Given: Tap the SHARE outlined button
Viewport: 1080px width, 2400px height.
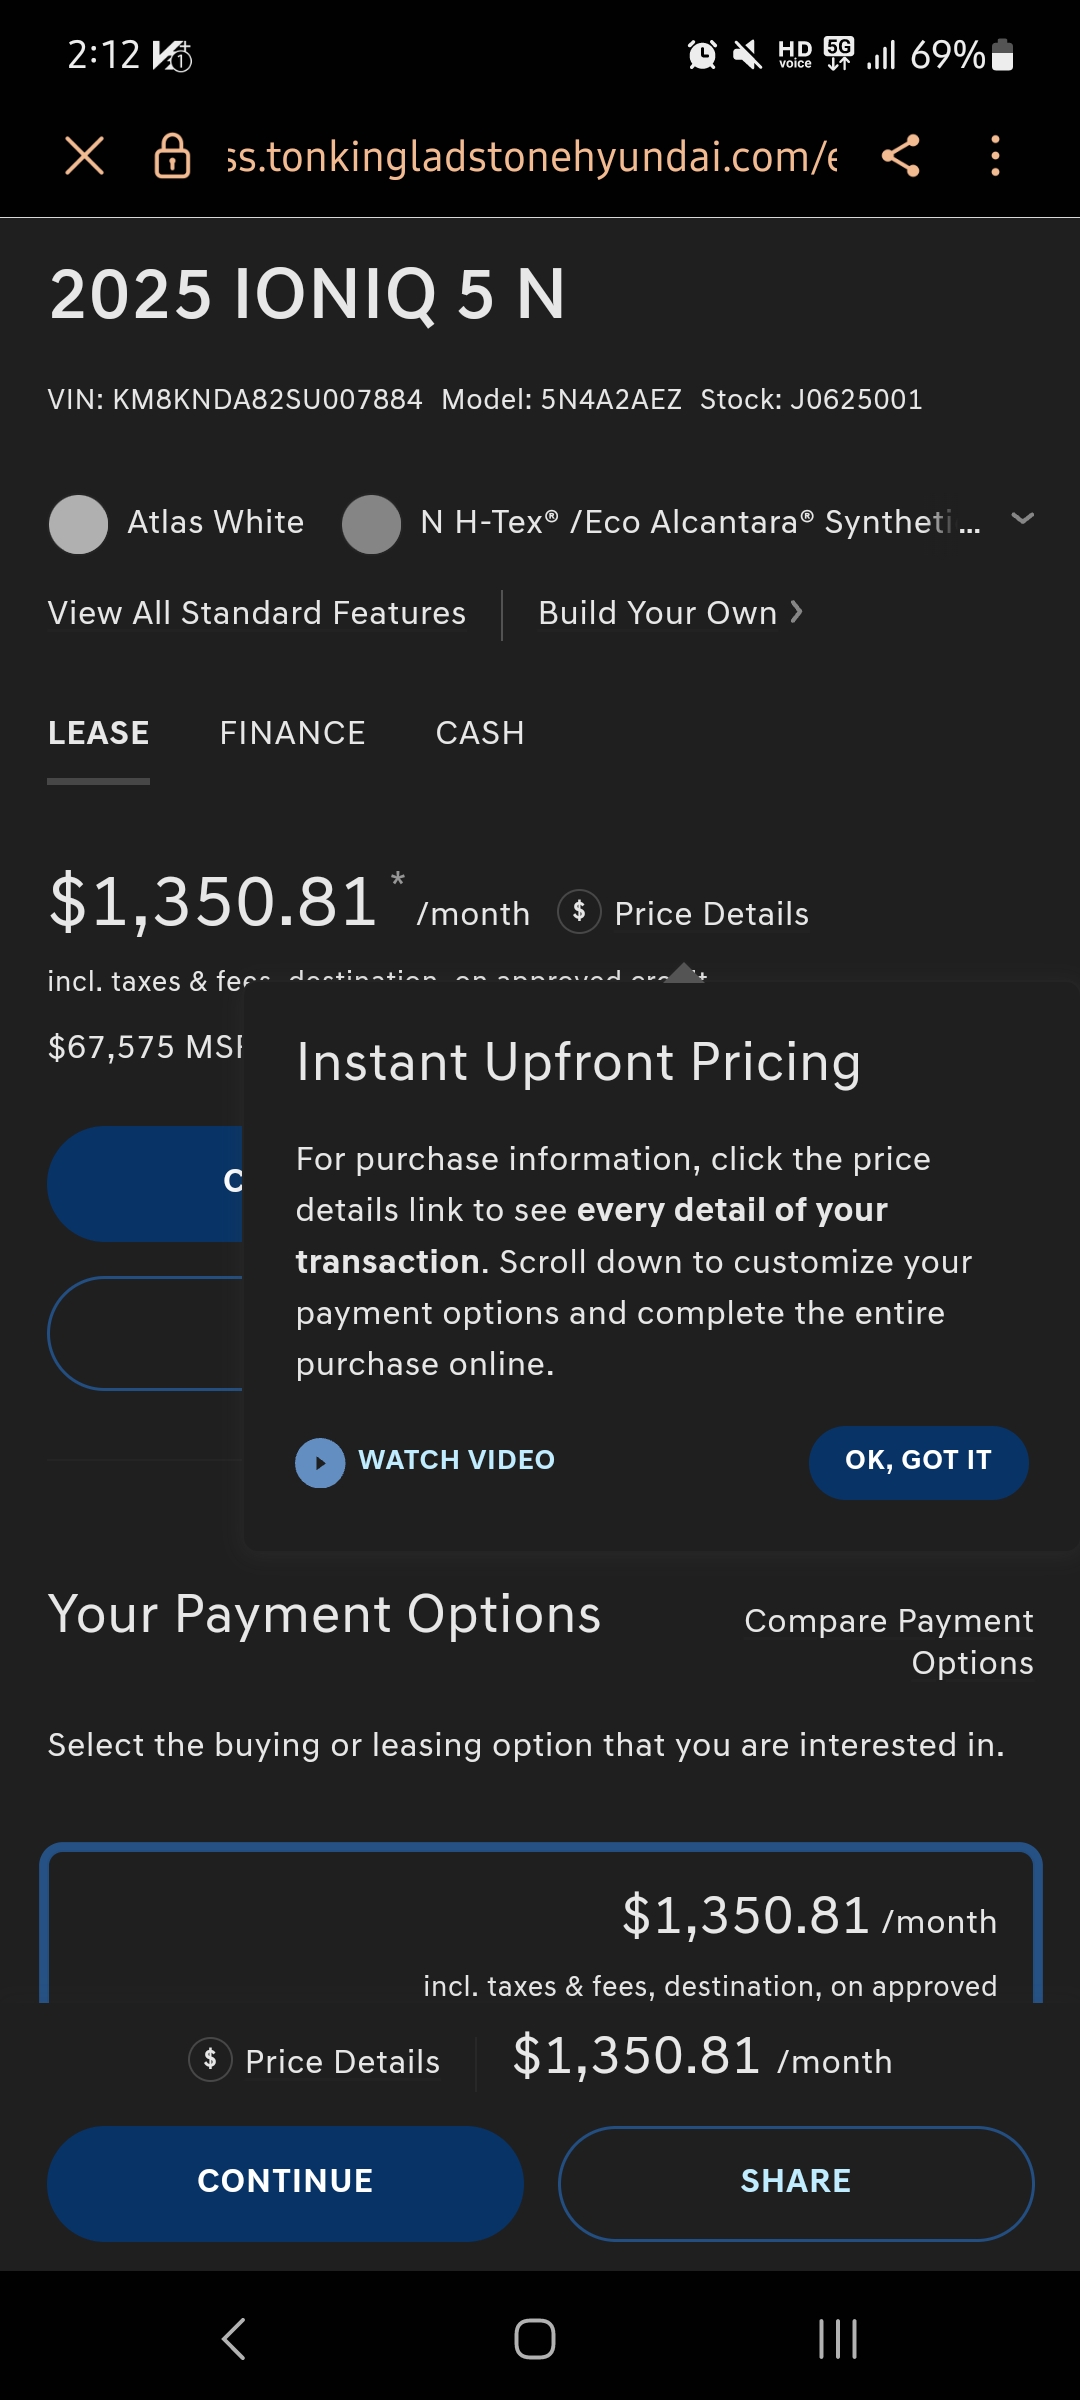Looking at the screenshot, I should 796,2183.
